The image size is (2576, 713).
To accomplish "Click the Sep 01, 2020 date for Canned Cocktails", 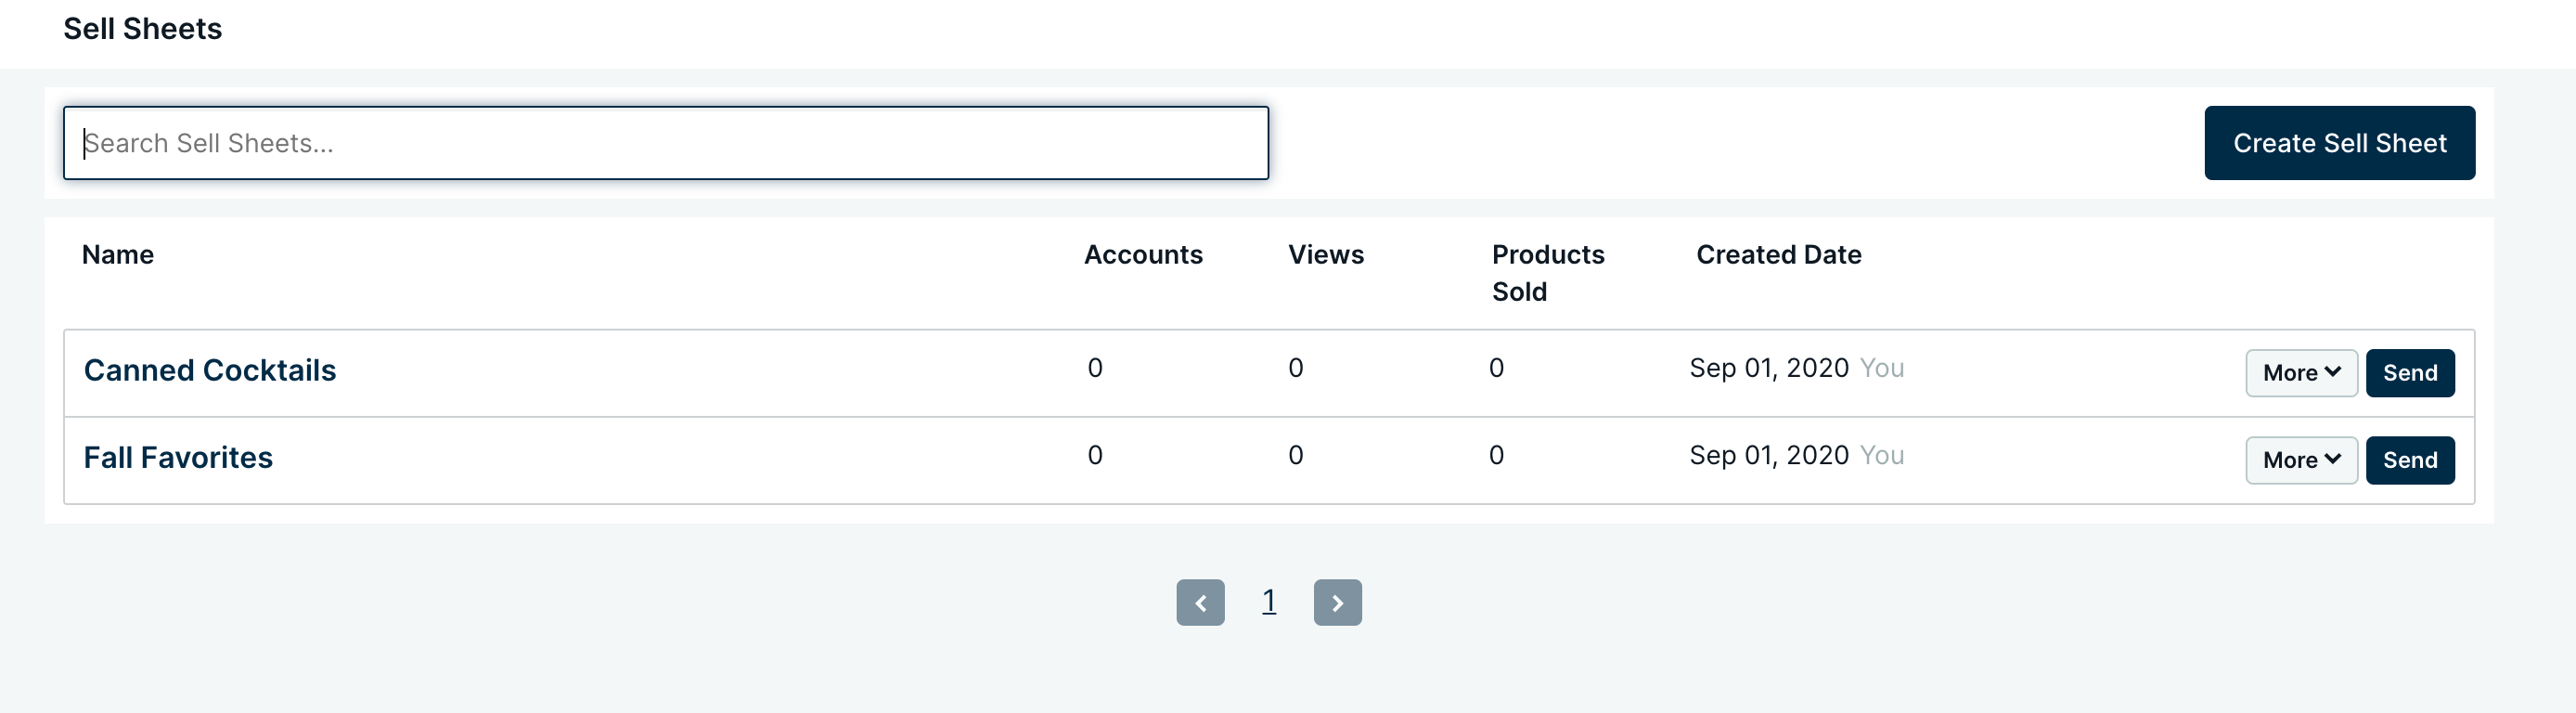I will coord(1769,368).
